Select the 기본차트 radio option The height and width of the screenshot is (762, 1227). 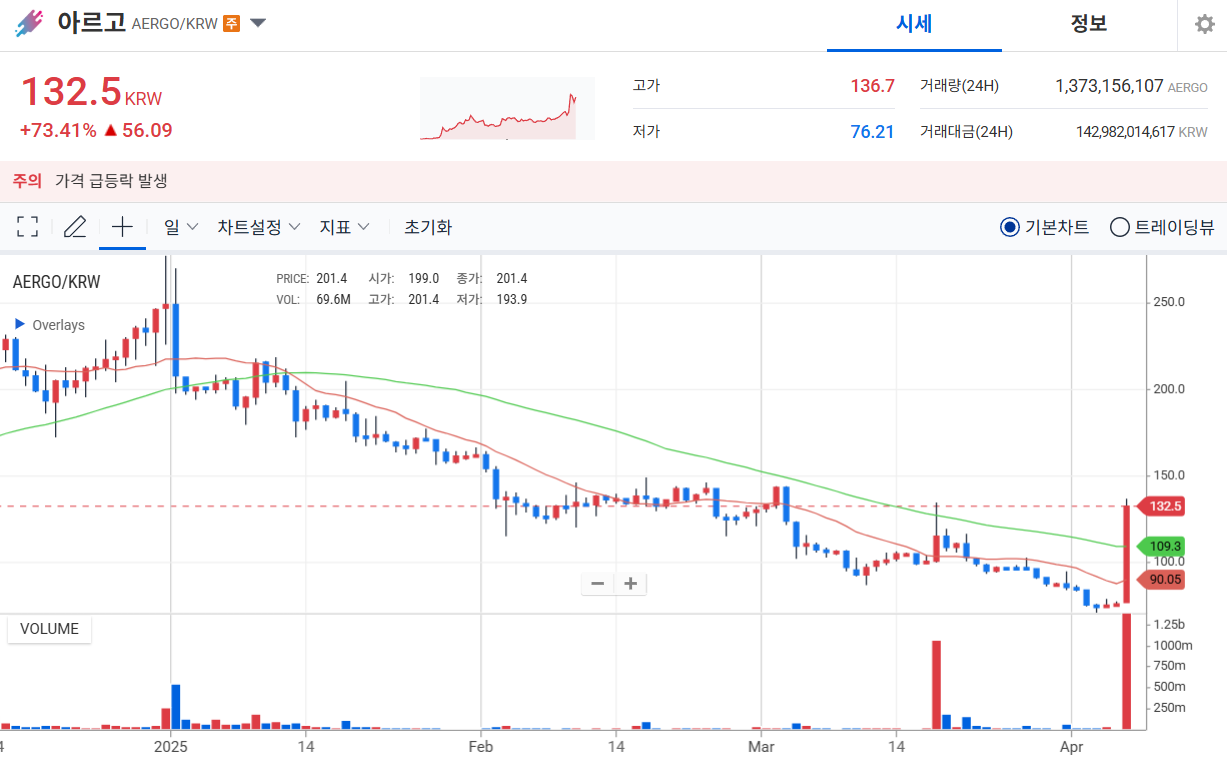pos(1045,227)
